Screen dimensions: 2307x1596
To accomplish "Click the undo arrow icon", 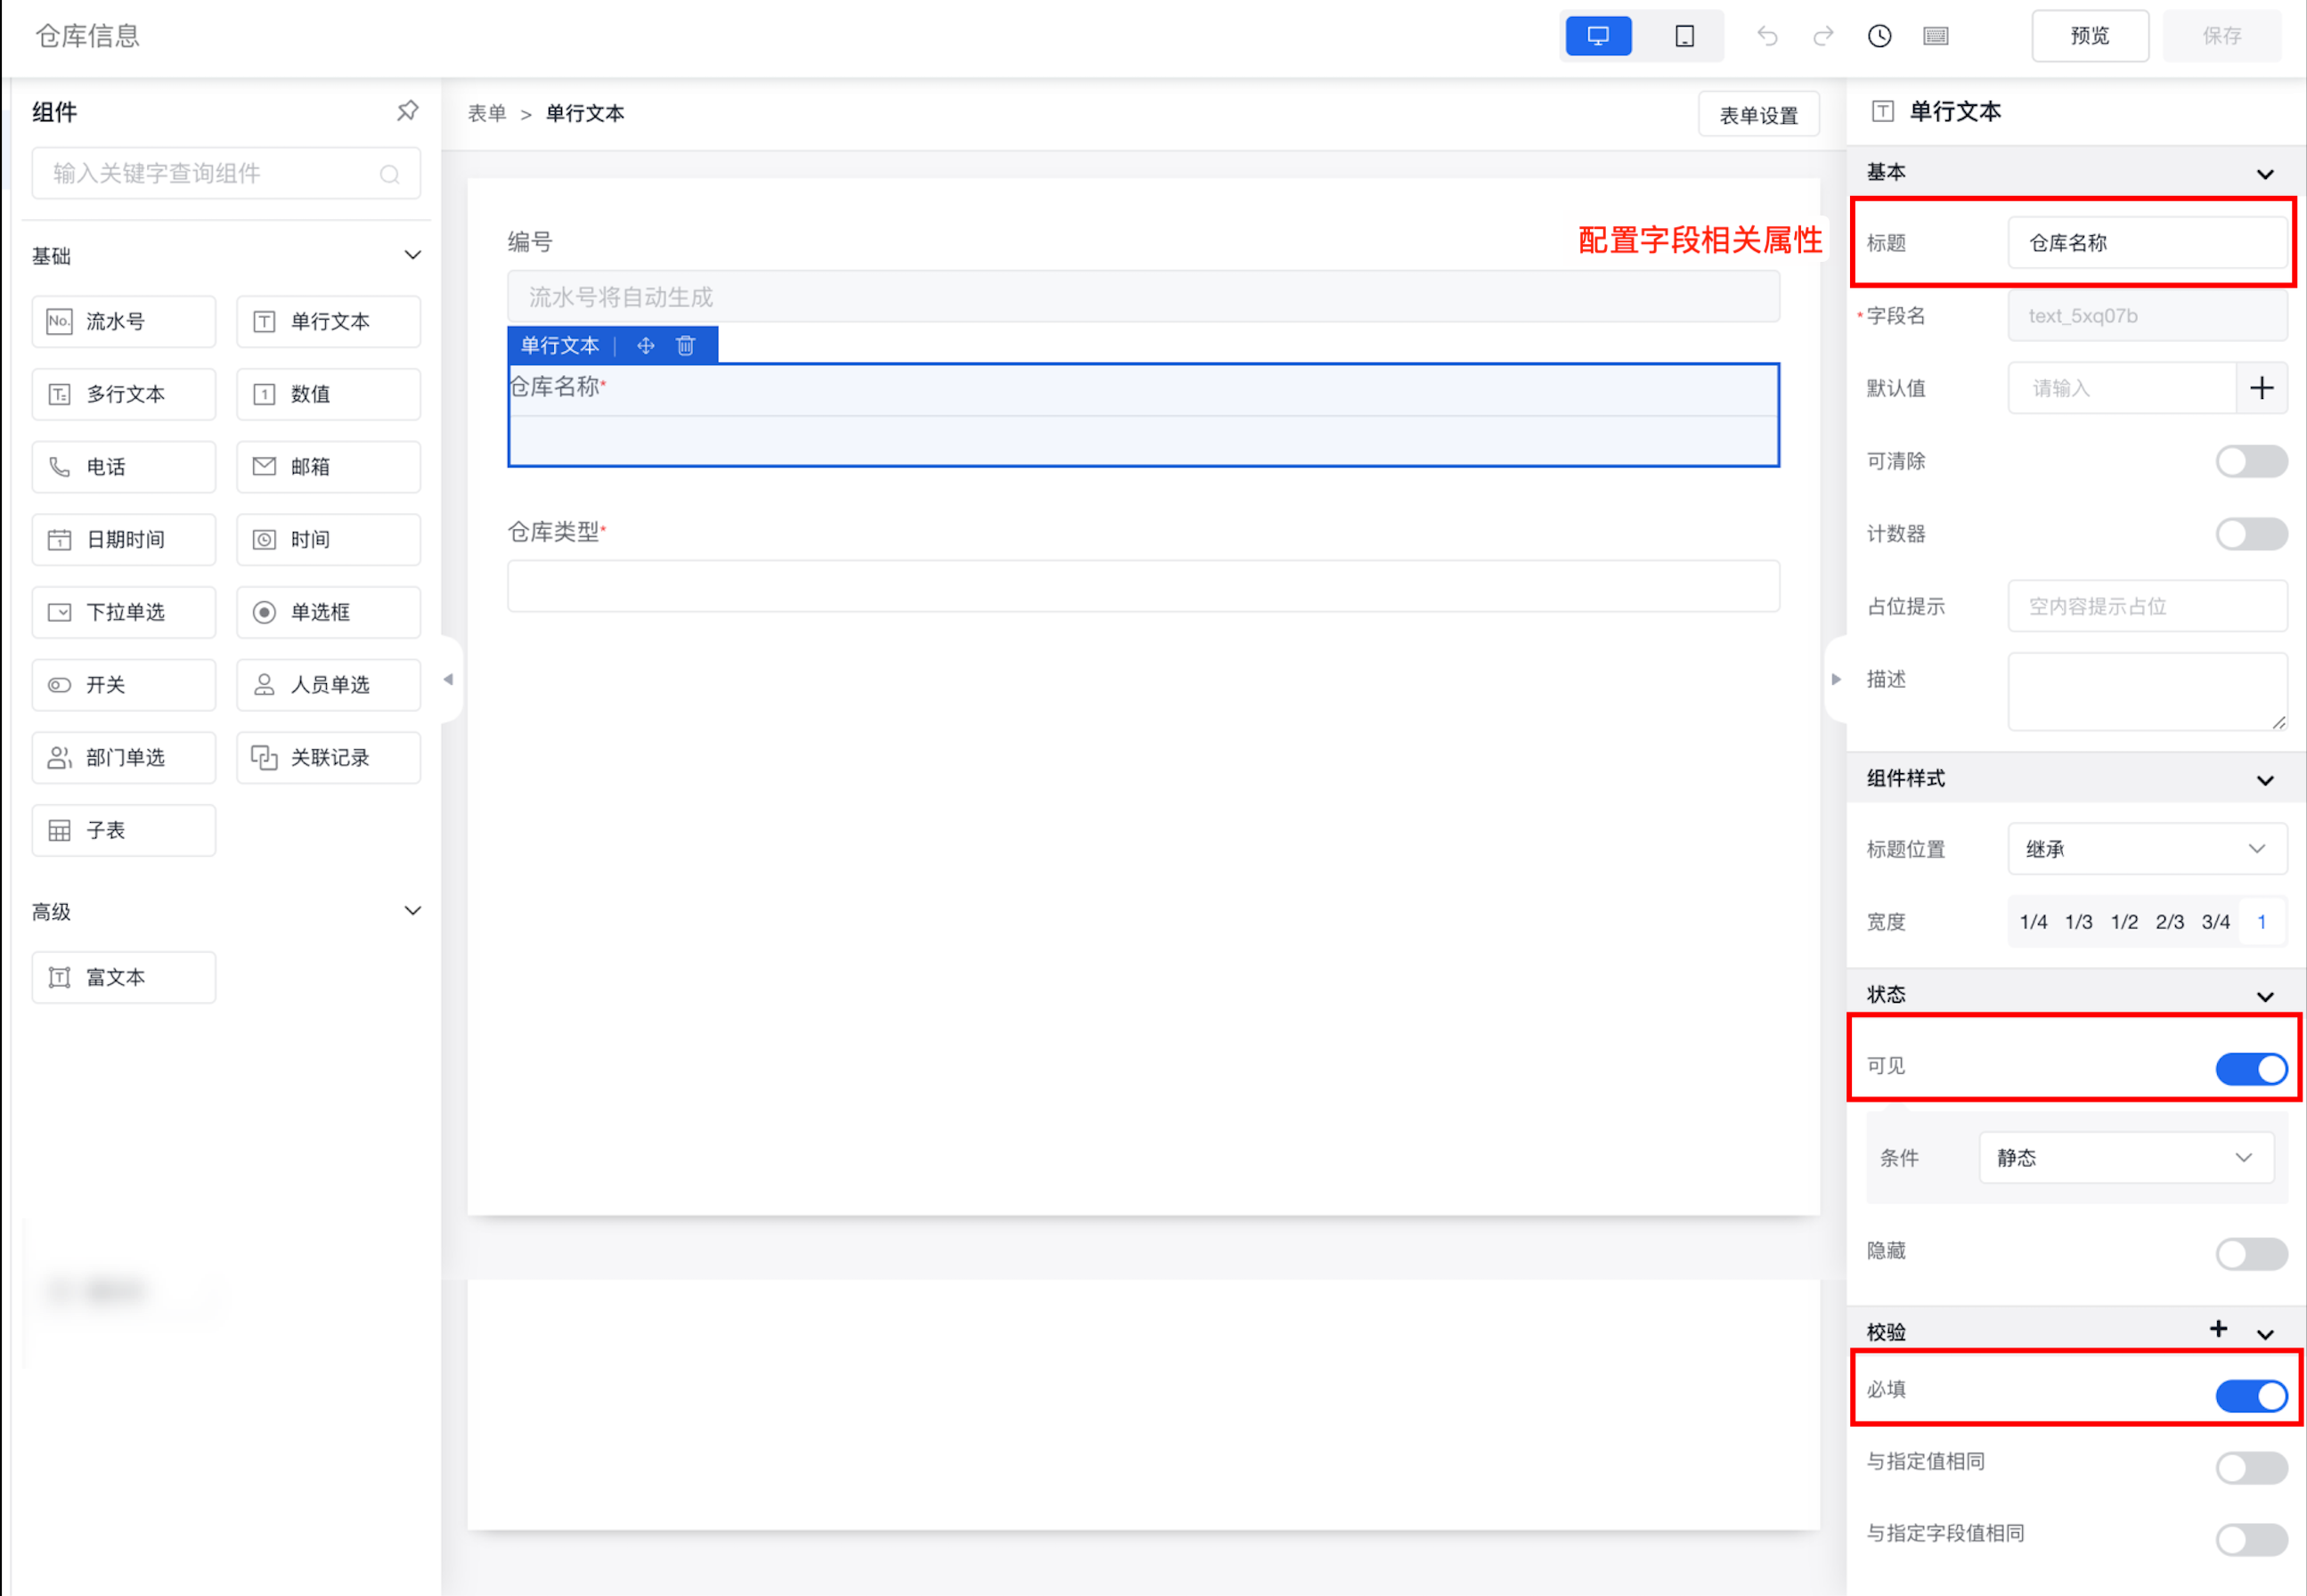I will 1767,36.
